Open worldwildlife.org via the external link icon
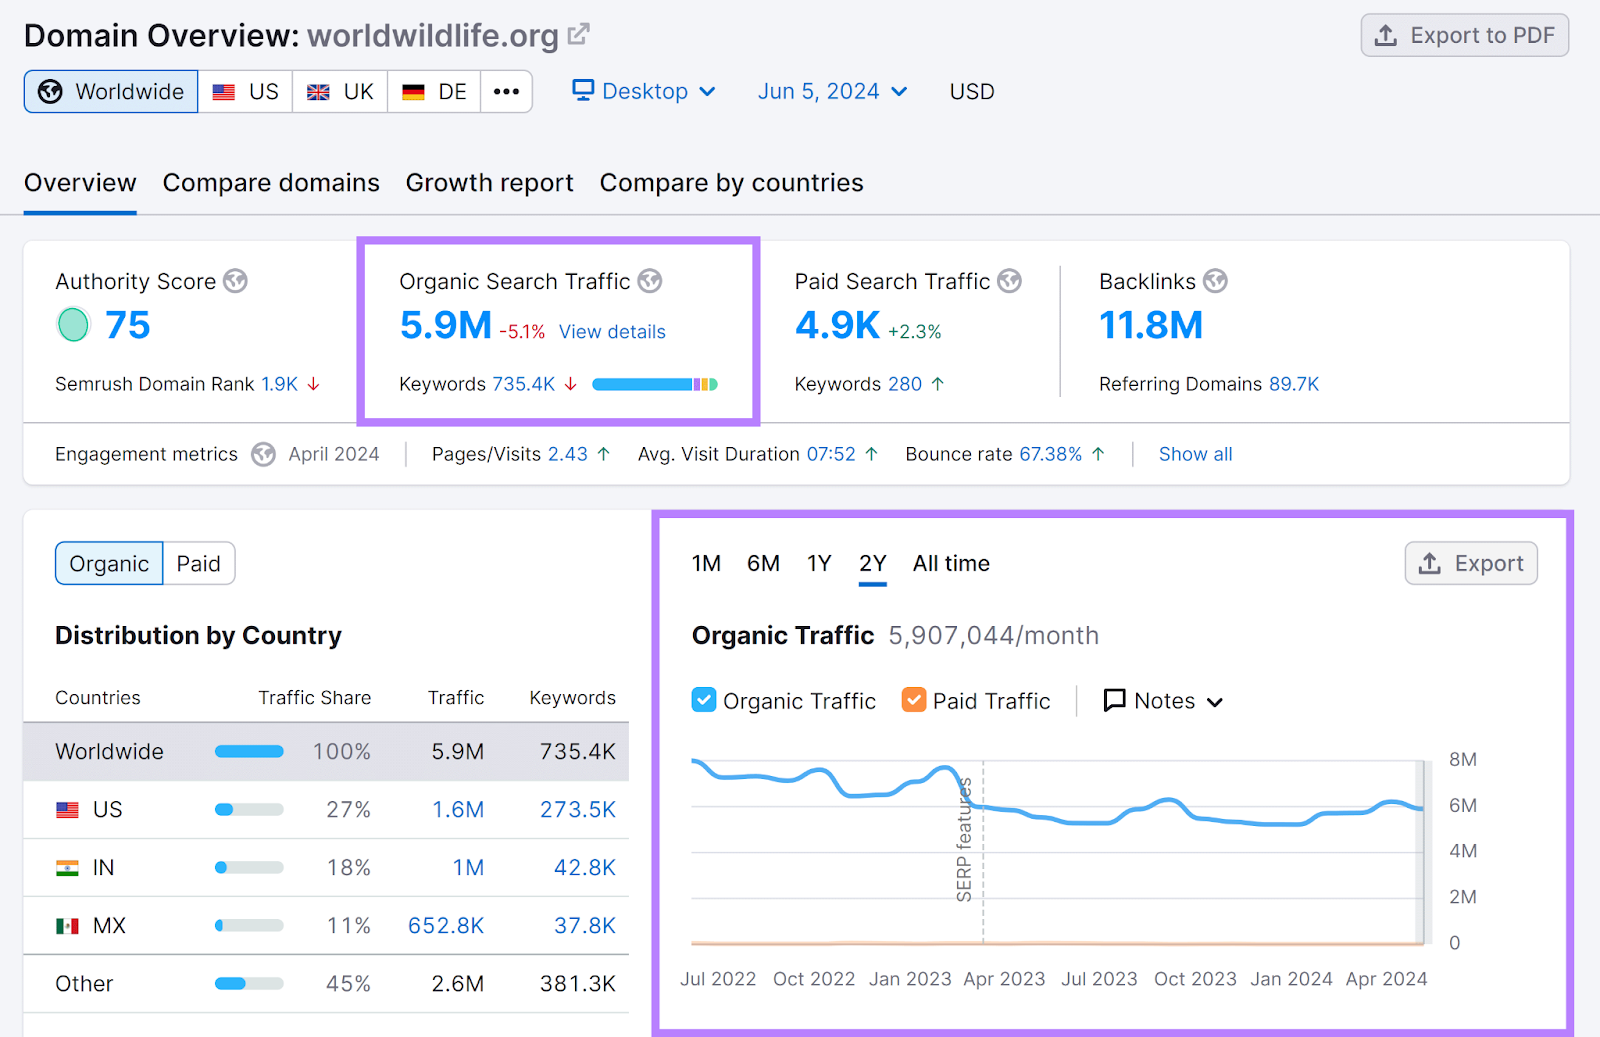1600x1037 pixels. 578,33
